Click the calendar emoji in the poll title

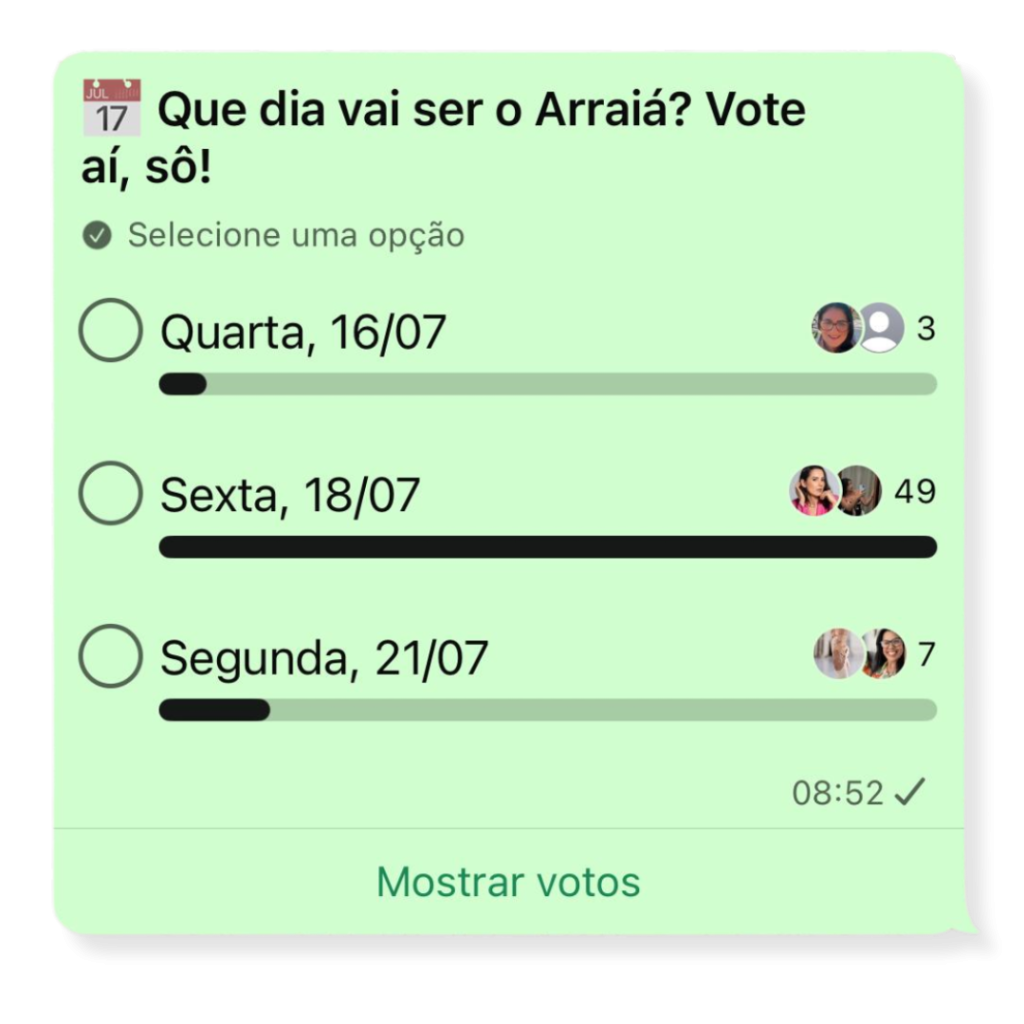click(x=112, y=107)
